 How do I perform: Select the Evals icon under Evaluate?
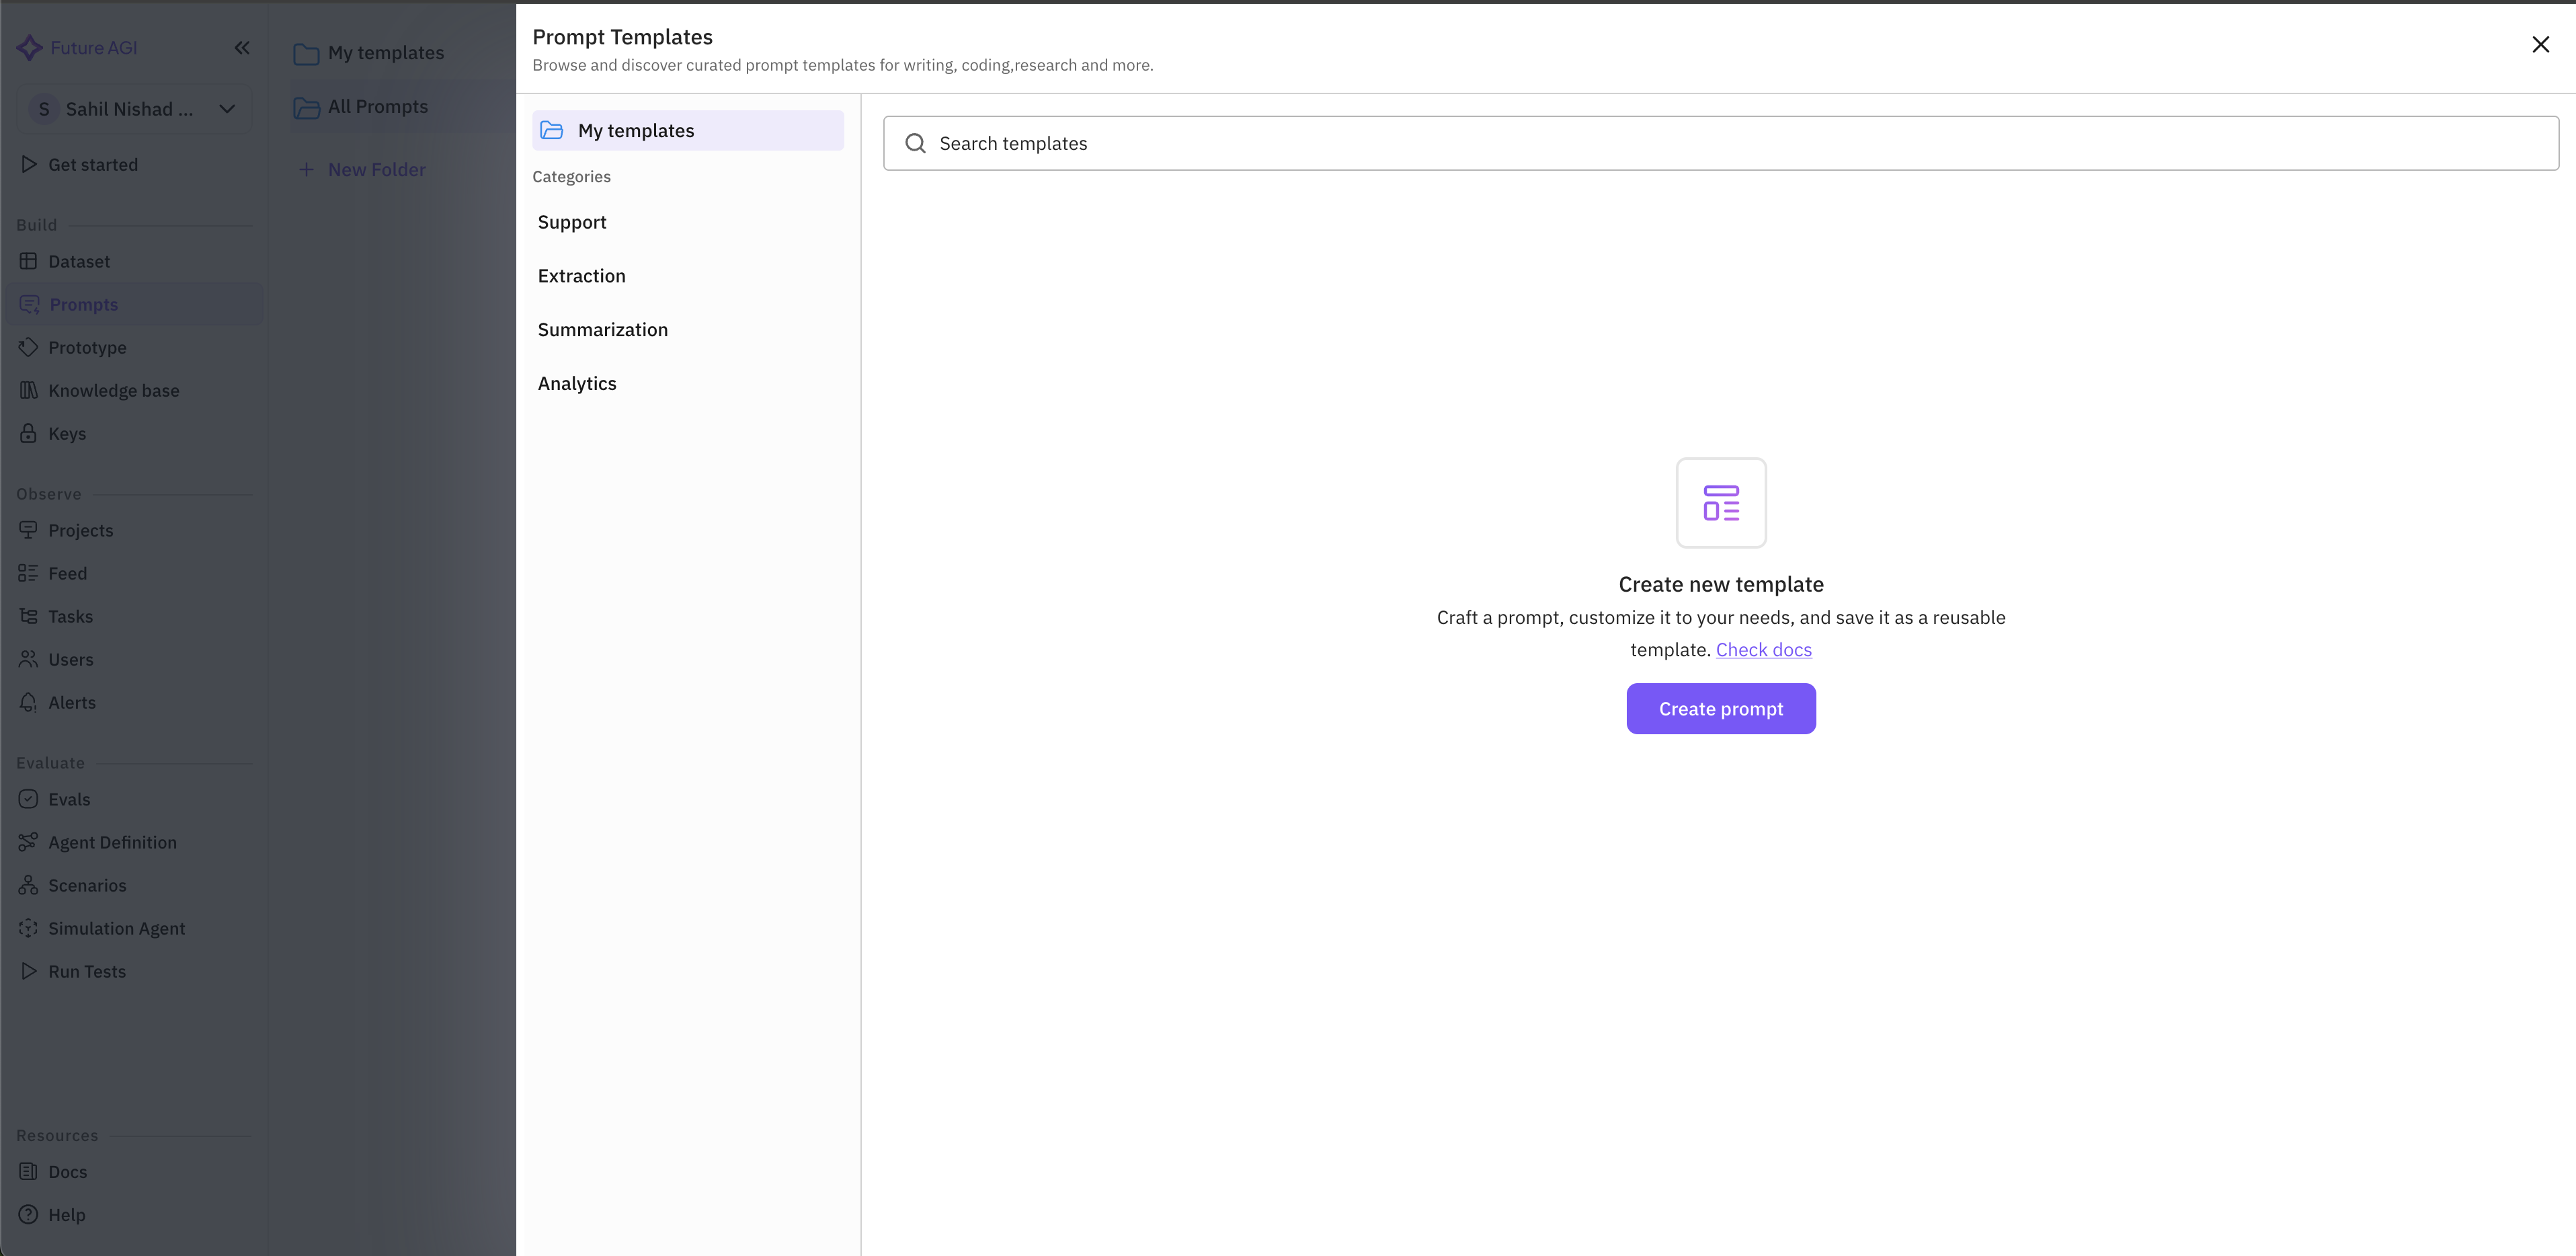(x=28, y=799)
